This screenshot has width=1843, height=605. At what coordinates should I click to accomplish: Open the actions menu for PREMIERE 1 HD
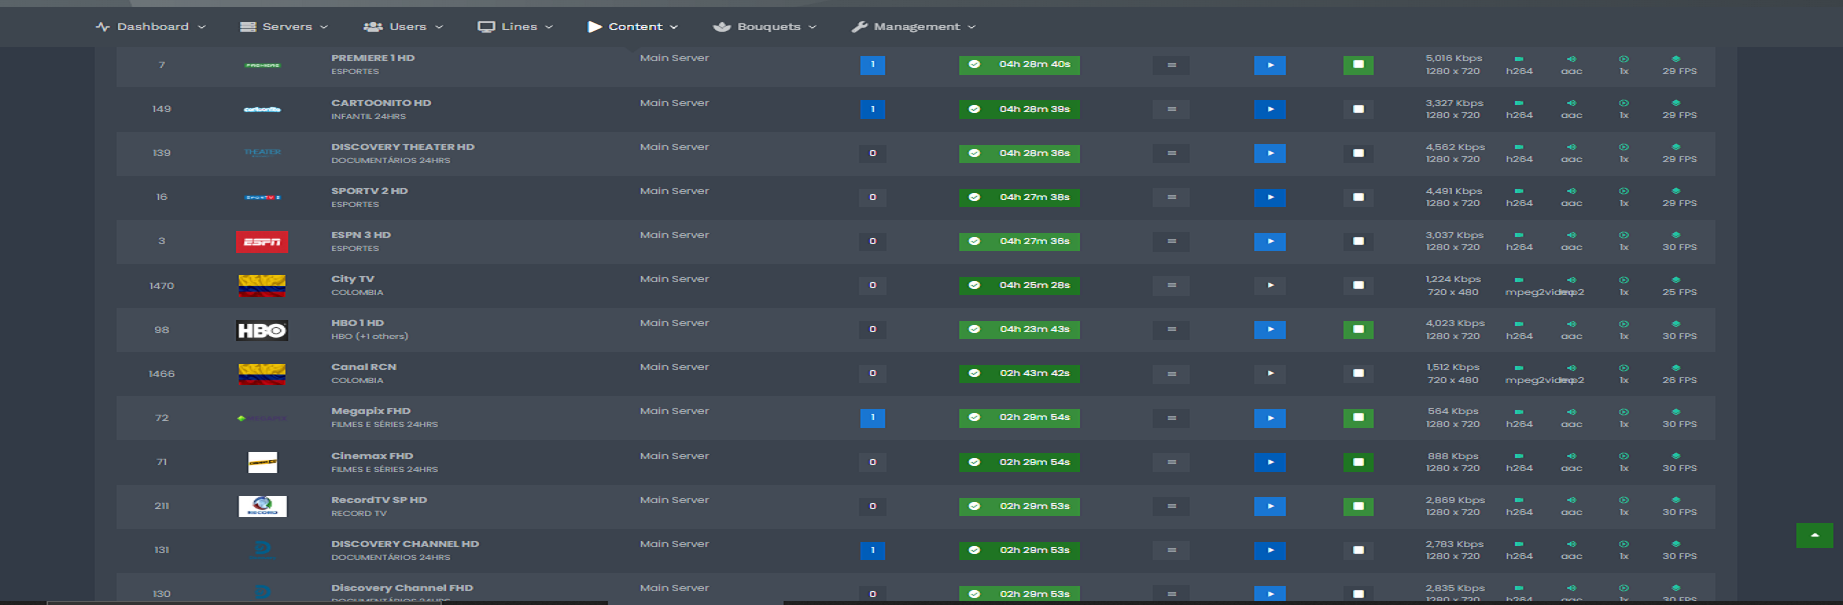(x=1171, y=65)
